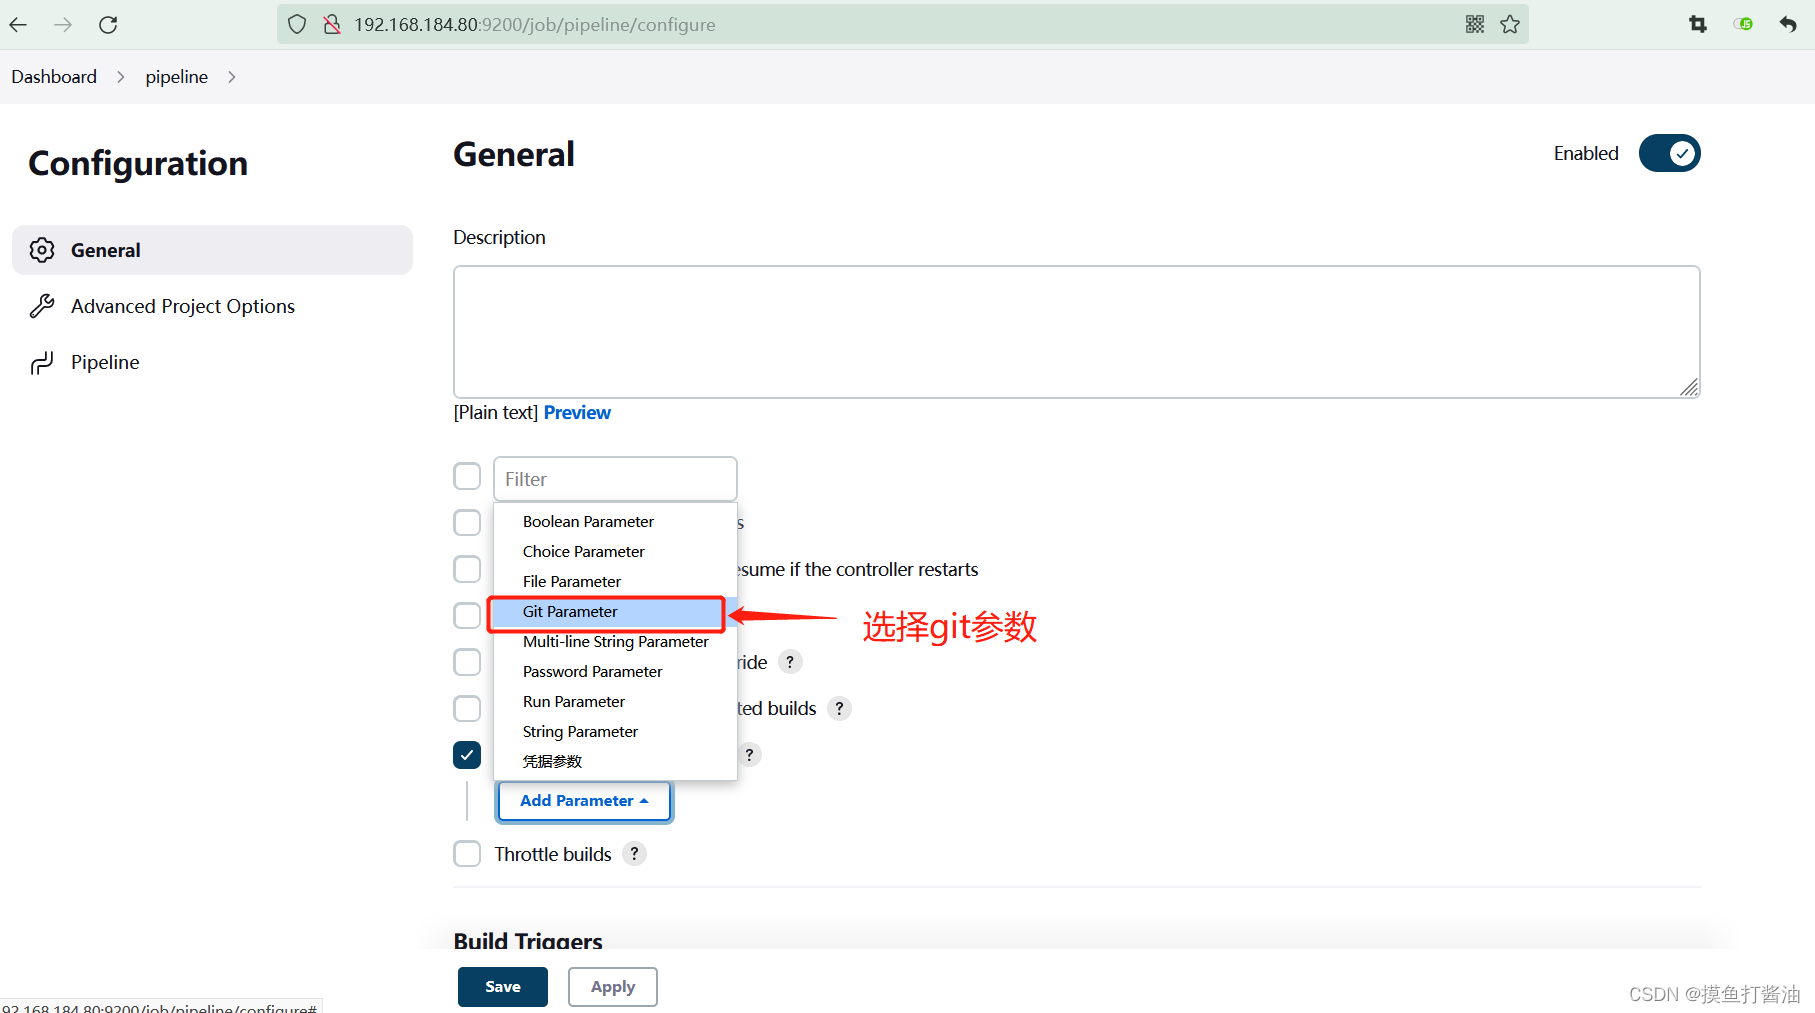The width and height of the screenshot is (1815, 1013).
Task: Toggle the Enabled switch off
Action: [x=1669, y=153]
